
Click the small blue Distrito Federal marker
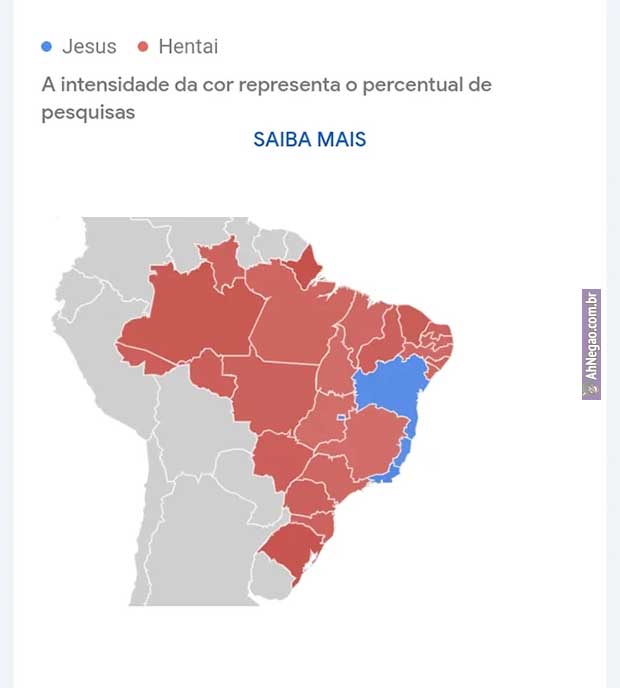pyautogui.click(x=341, y=417)
